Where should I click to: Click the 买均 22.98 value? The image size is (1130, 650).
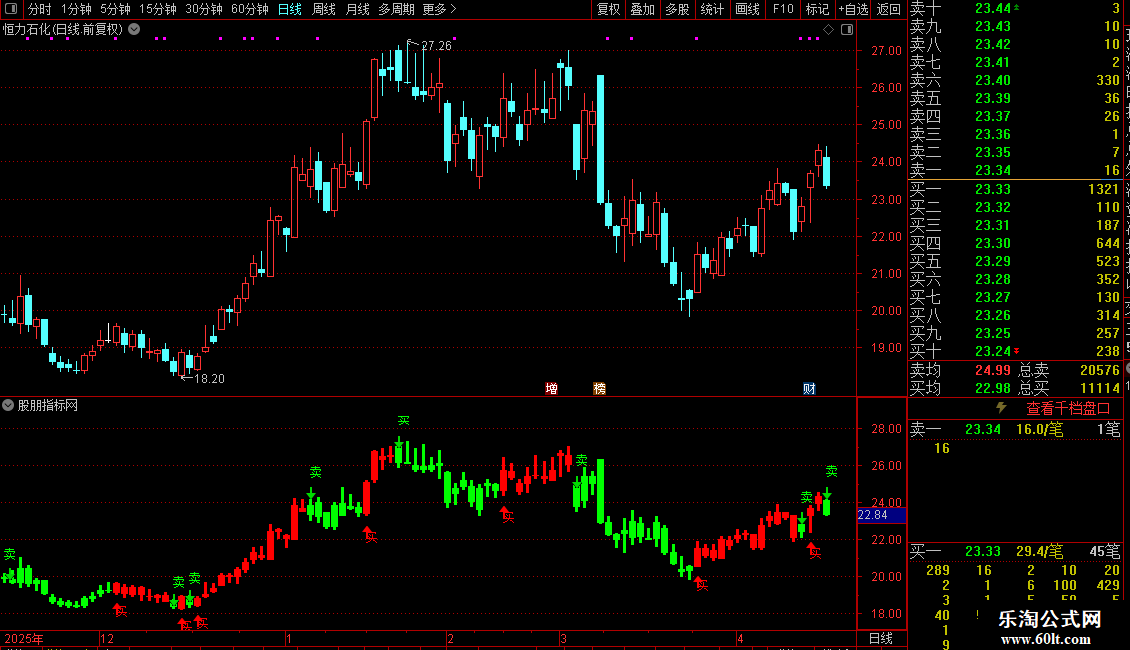[993, 388]
